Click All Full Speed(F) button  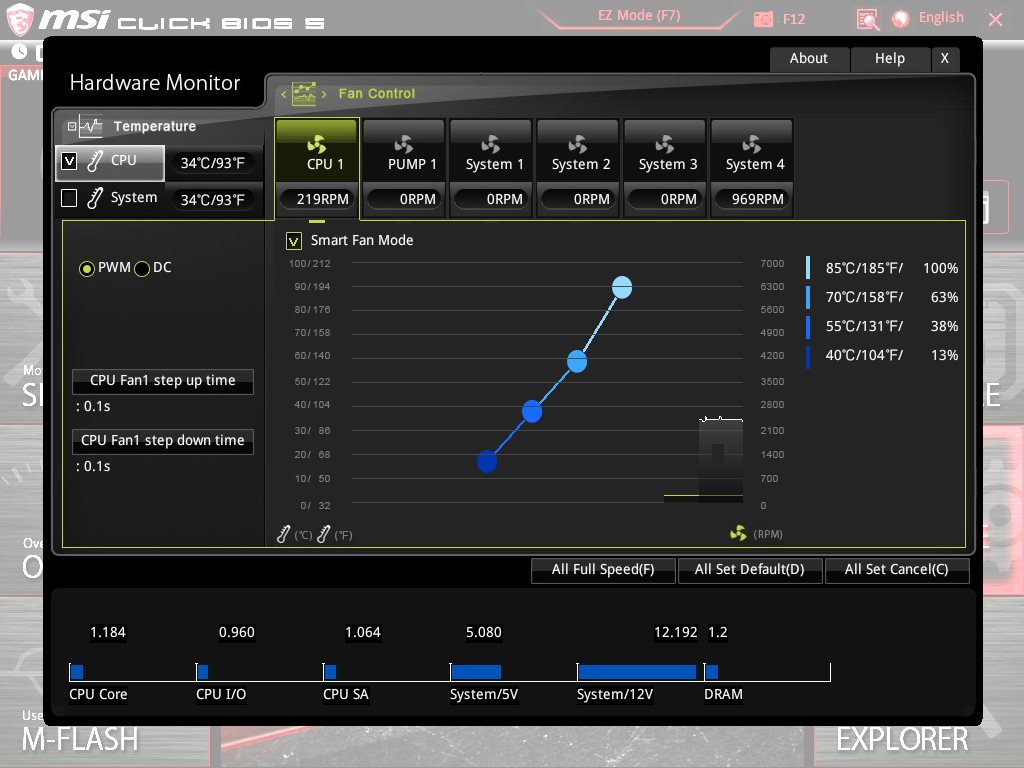603,569
